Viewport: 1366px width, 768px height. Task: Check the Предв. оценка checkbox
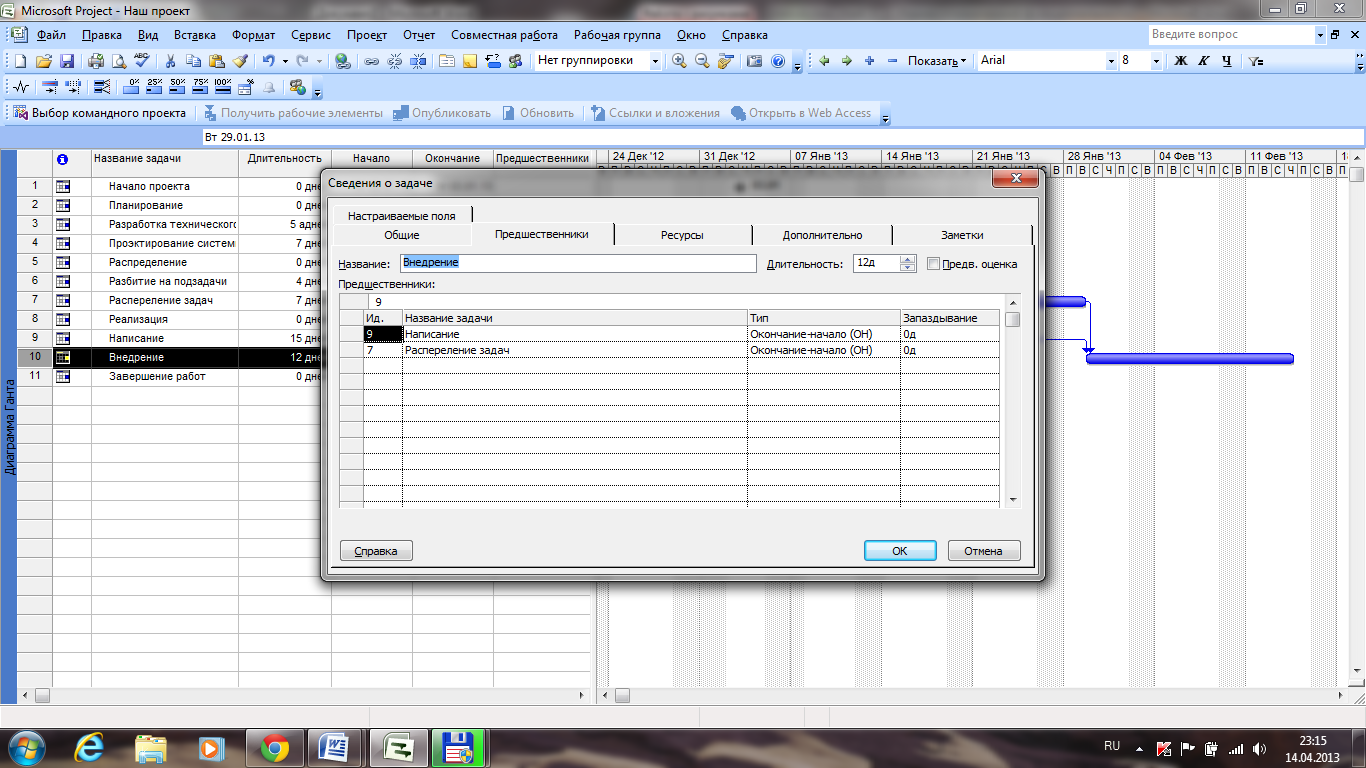933,264
